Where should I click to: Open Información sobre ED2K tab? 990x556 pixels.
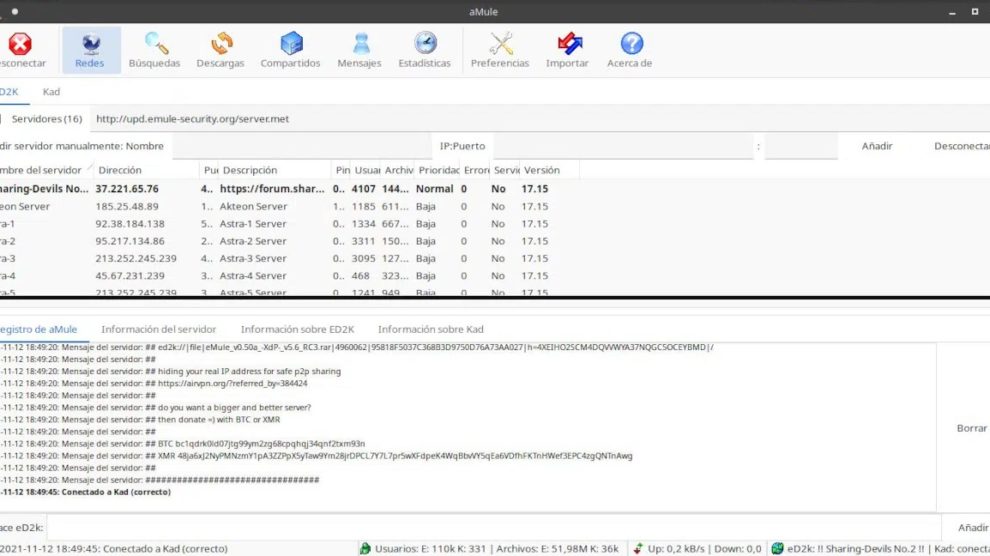pos(297,329)
